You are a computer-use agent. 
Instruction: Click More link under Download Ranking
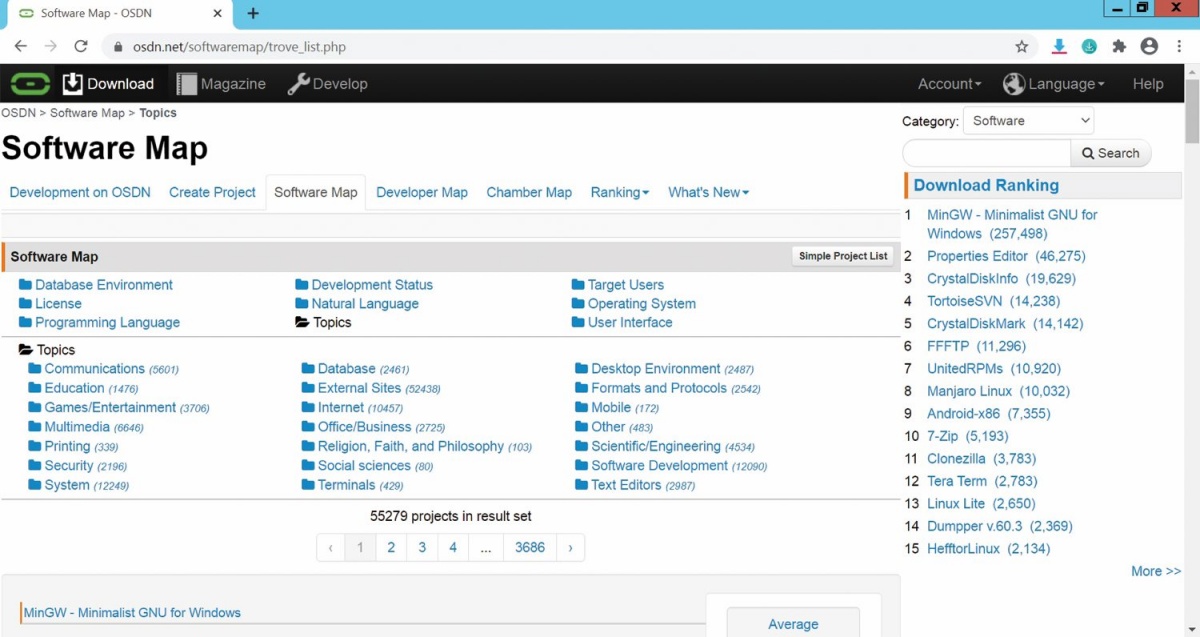(1155, 571)
